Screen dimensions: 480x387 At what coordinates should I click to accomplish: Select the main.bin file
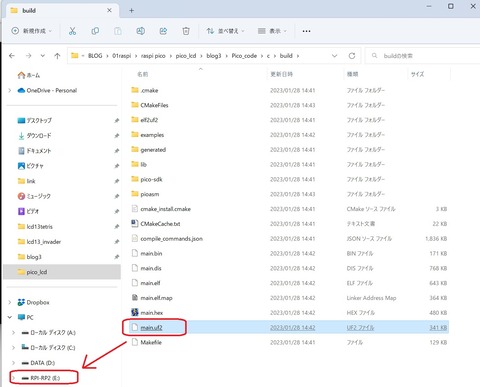[x=147, y=253]
